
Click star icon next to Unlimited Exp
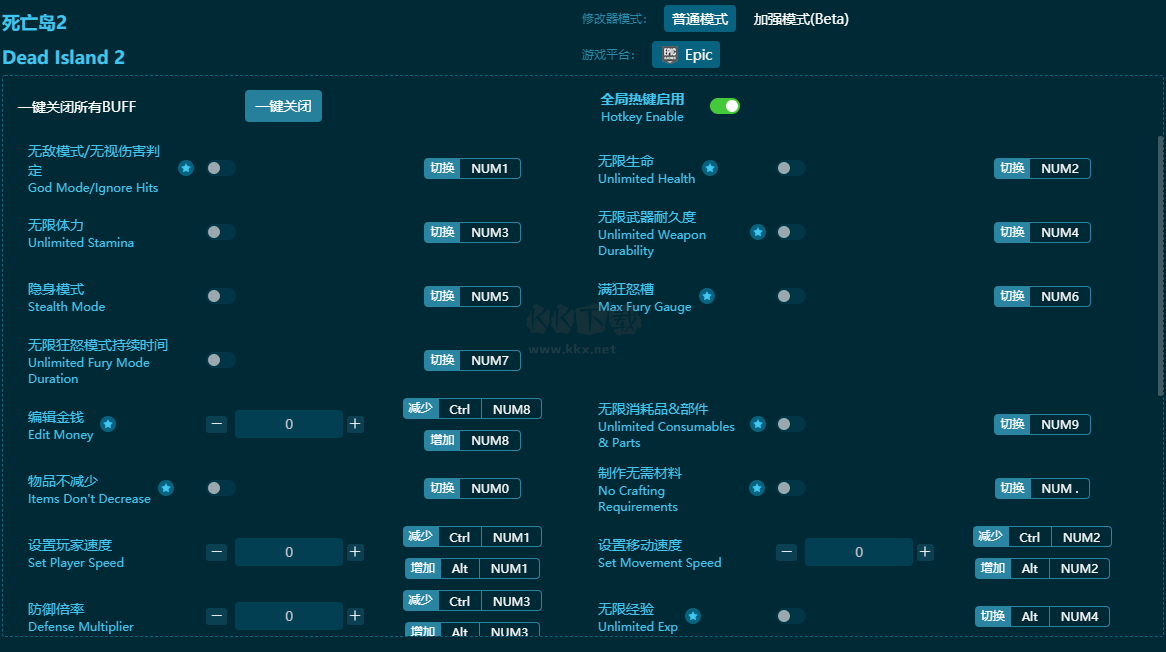(x=693, y=616)
